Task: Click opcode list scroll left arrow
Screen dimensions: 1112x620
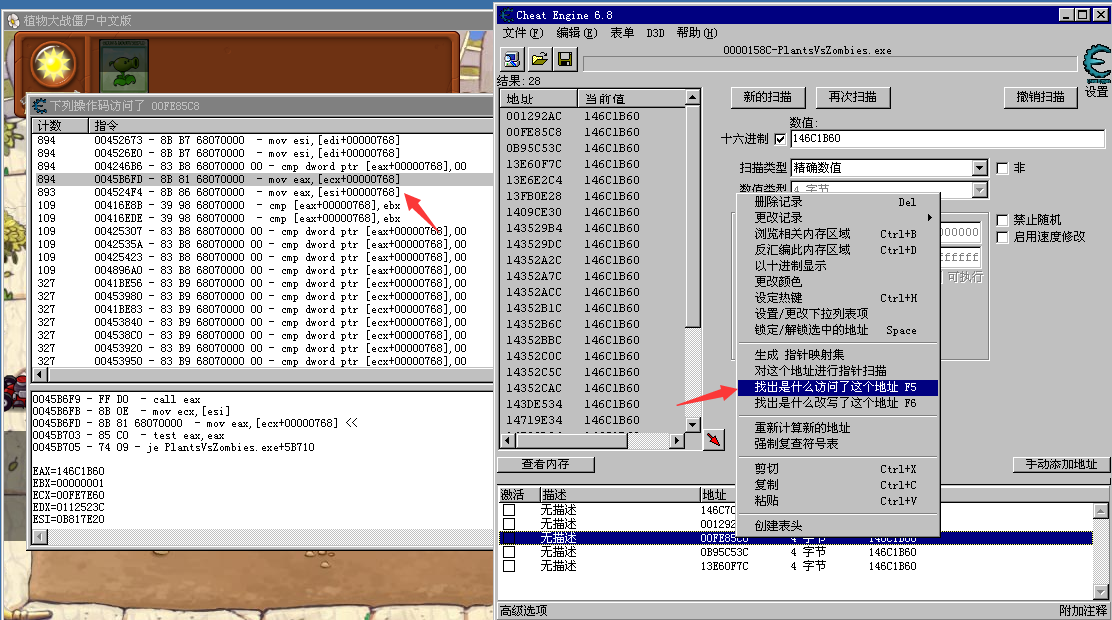Action: pyautogui.click(x=40, y=375)
